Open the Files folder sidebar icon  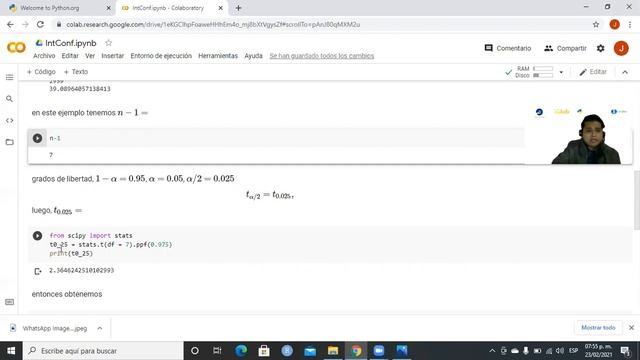point(9,142)
